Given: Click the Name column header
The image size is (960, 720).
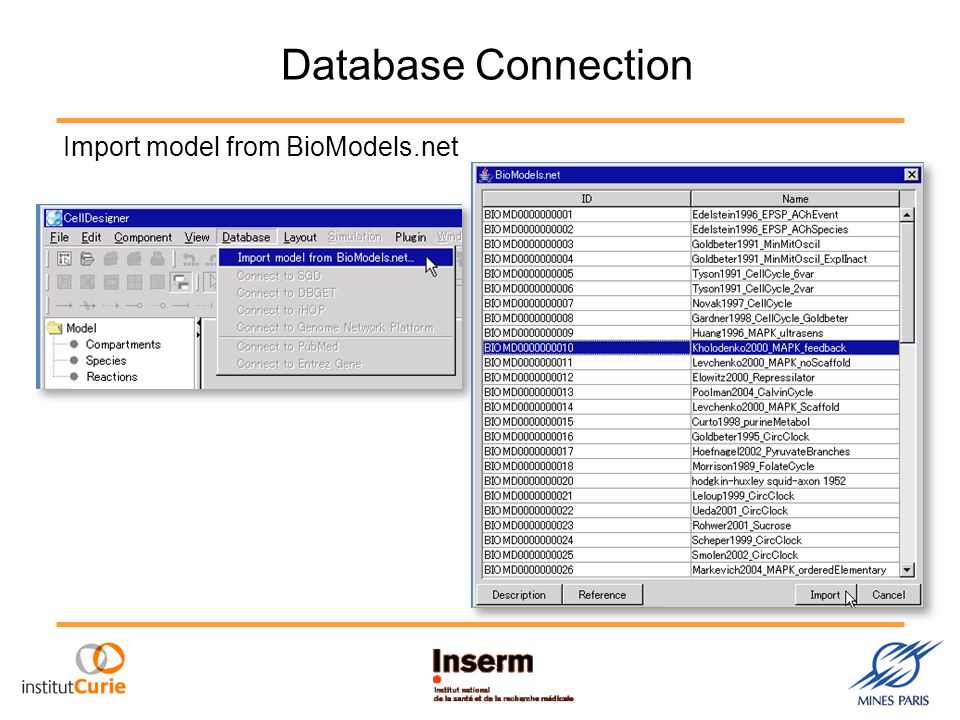Looking at the screenshot, I should point(795,198).
